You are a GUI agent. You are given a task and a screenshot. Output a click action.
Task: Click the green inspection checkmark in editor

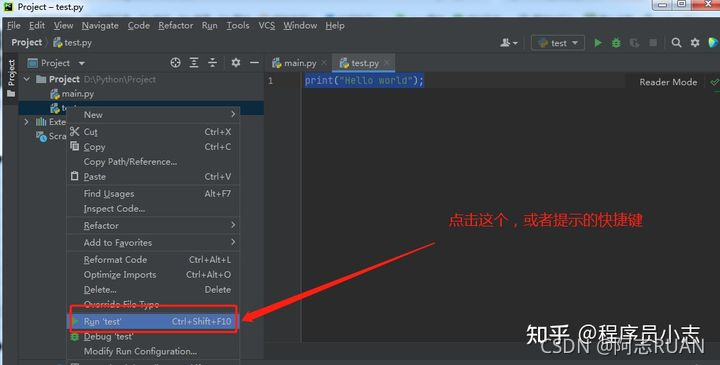coord(714,82)
